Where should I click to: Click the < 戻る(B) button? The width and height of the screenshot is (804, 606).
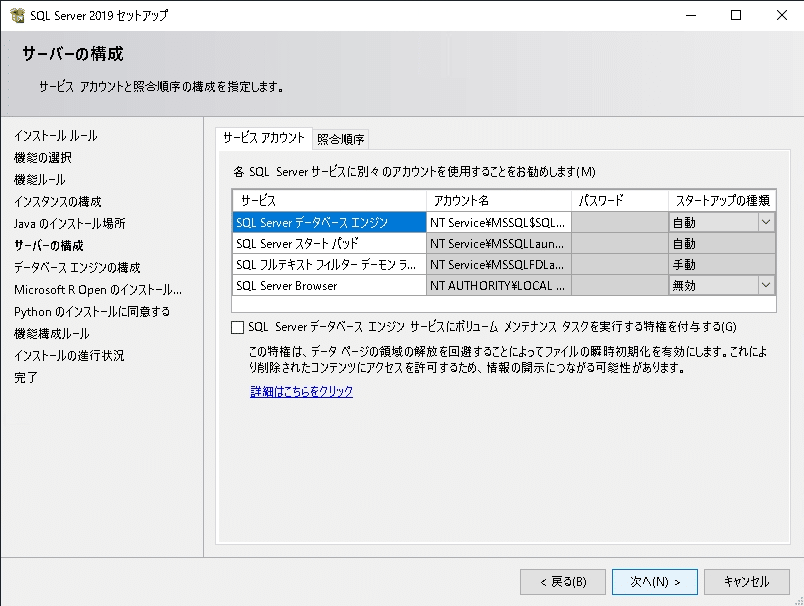563,582
